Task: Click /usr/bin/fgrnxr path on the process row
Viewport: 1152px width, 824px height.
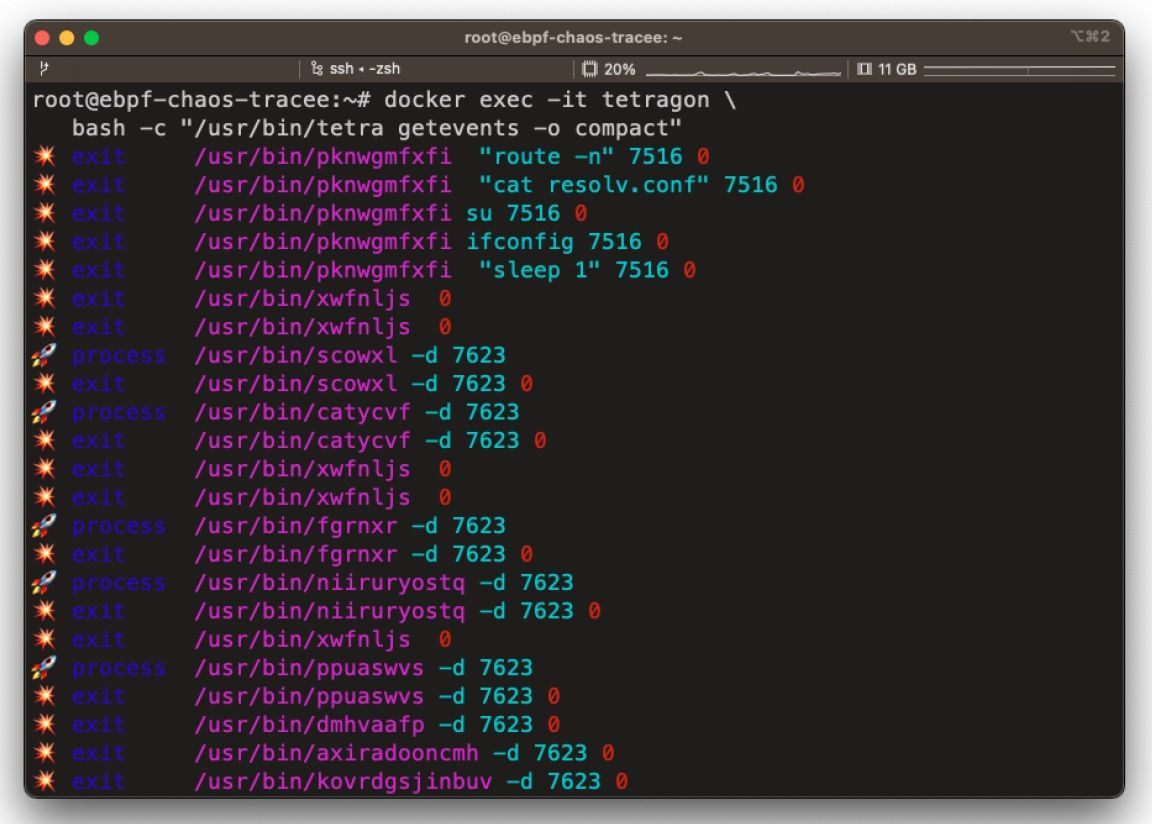Action: [x=296, y=526]
